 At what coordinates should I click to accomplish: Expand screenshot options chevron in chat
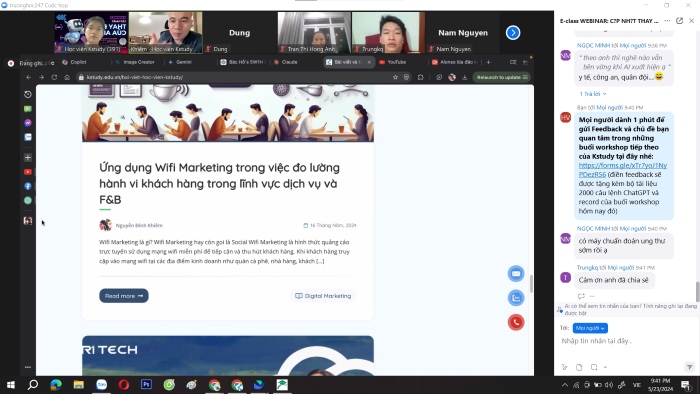[x=605, y=367]
